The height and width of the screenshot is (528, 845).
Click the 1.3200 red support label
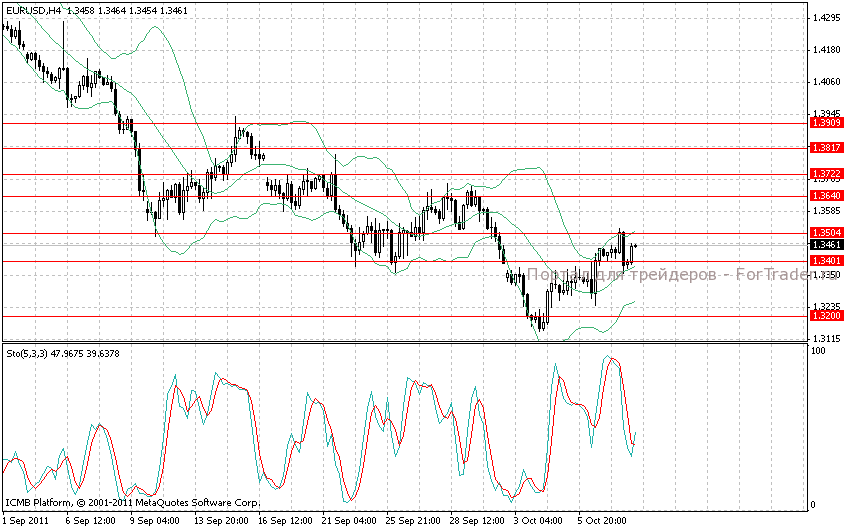(826, 315)
